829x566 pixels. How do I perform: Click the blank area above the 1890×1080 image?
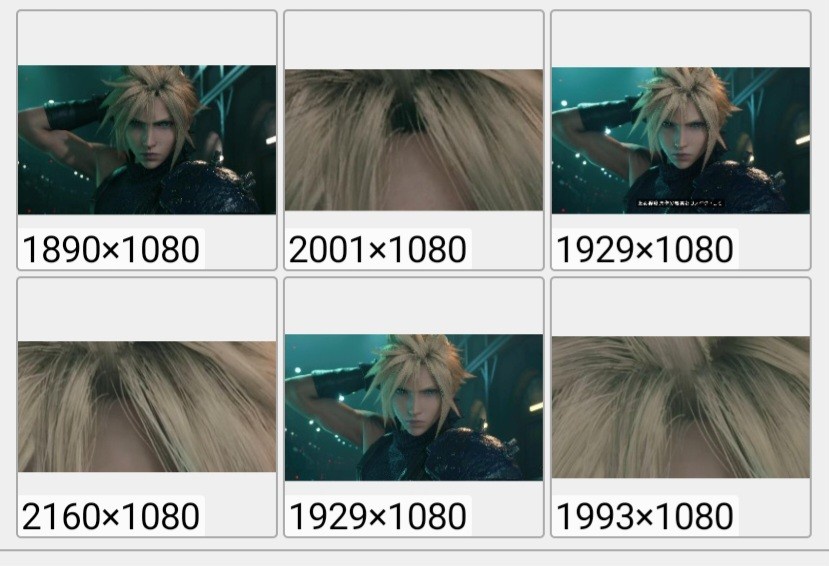tap(147, 38)
